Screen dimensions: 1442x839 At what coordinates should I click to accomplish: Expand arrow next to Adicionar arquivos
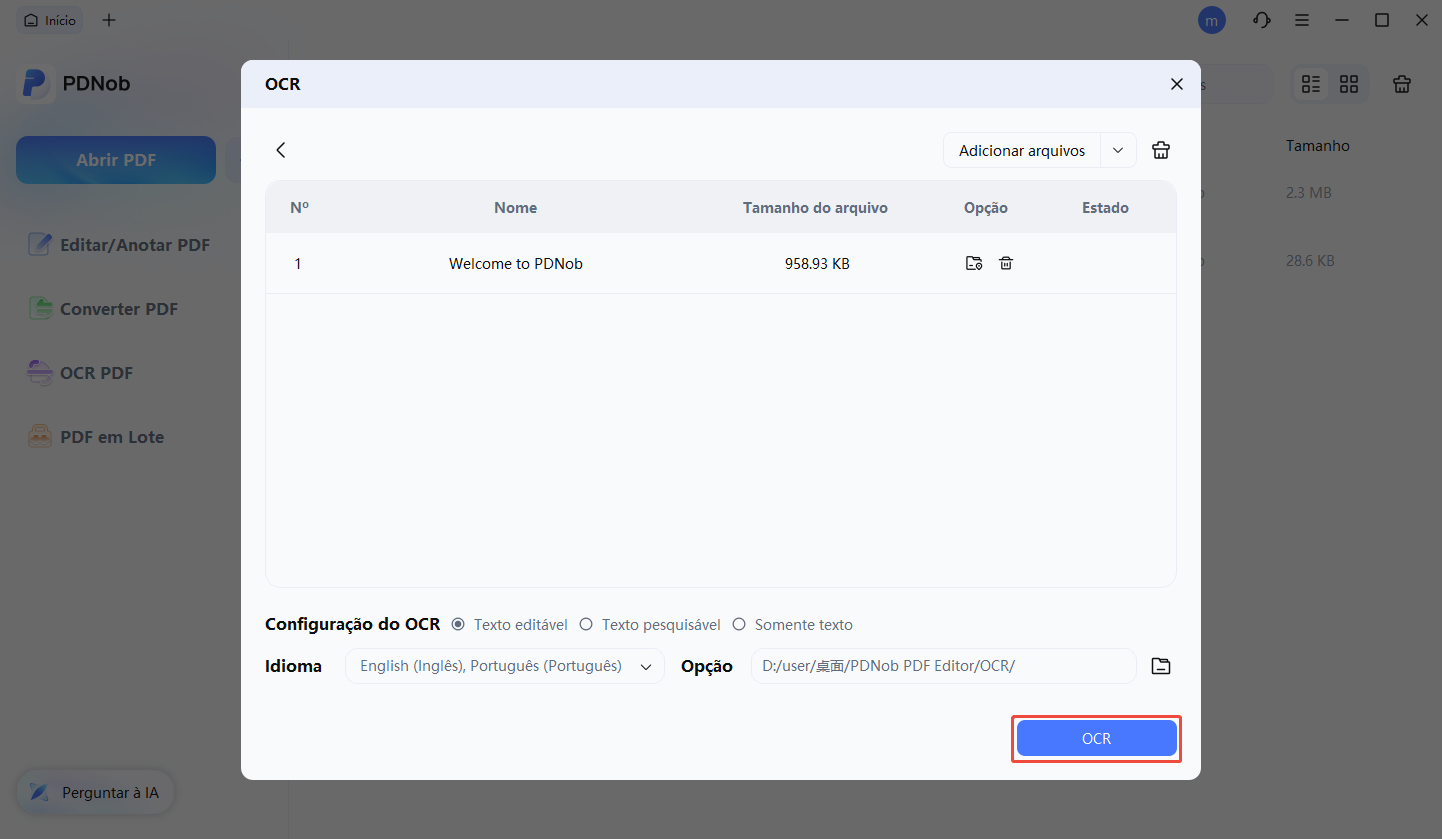tap(1118, 150)
